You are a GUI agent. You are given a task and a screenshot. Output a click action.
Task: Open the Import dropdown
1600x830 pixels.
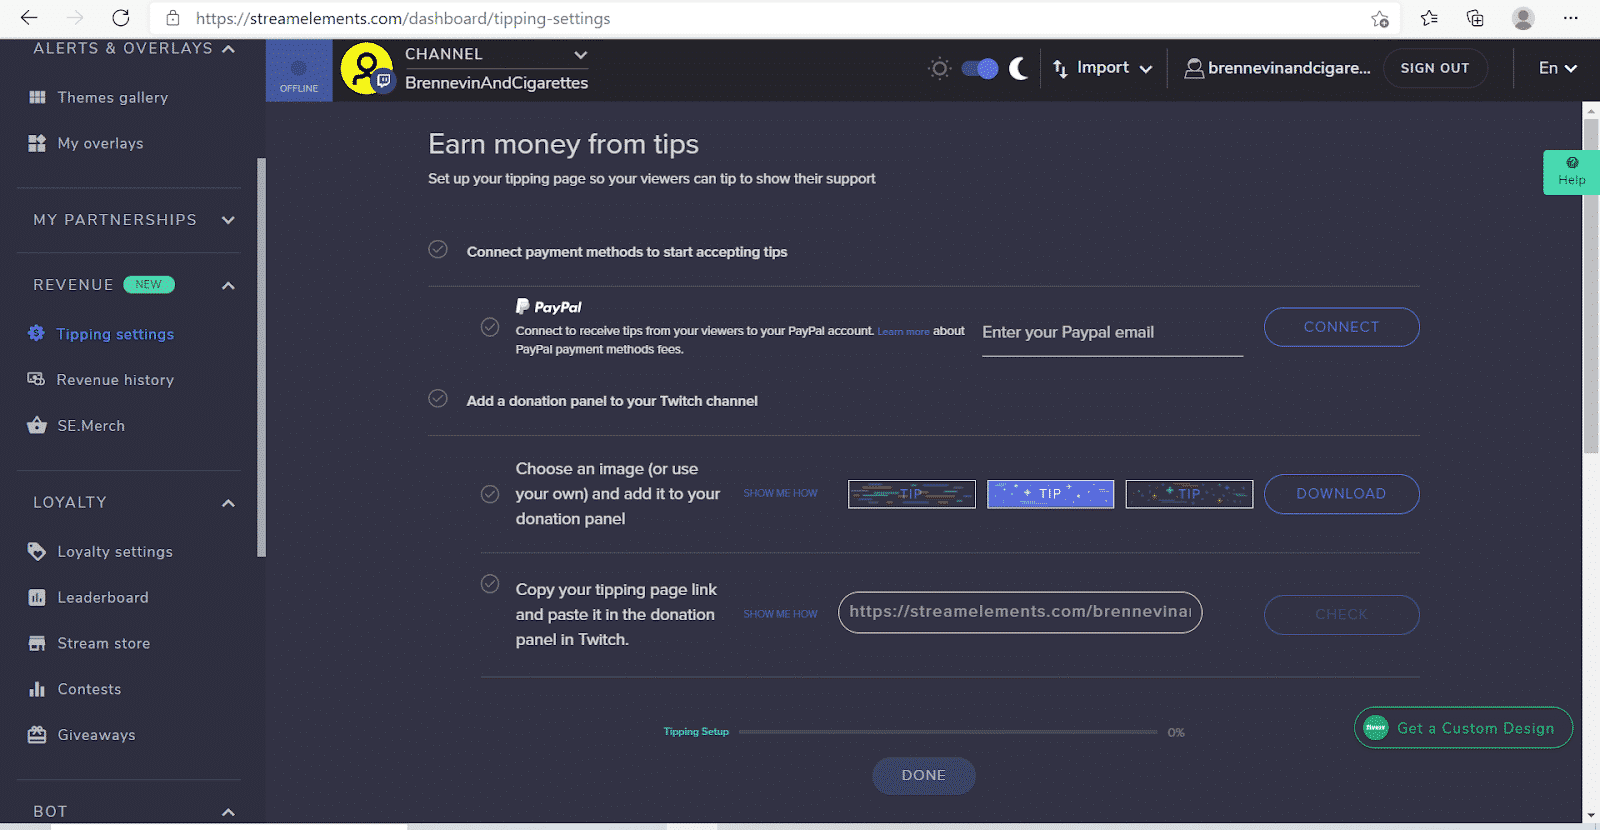pyautogui.click(x=1103, y=68)
